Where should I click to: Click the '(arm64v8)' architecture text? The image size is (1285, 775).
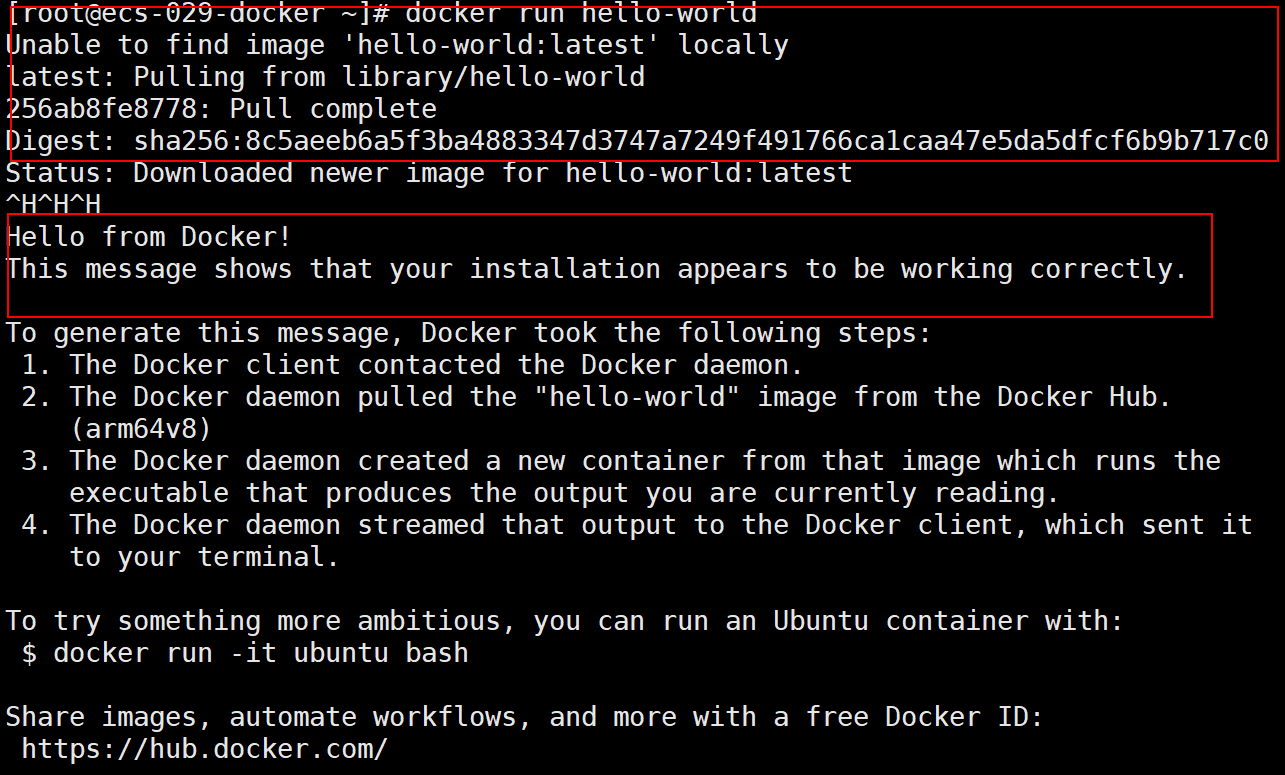(x=141, y=429)
